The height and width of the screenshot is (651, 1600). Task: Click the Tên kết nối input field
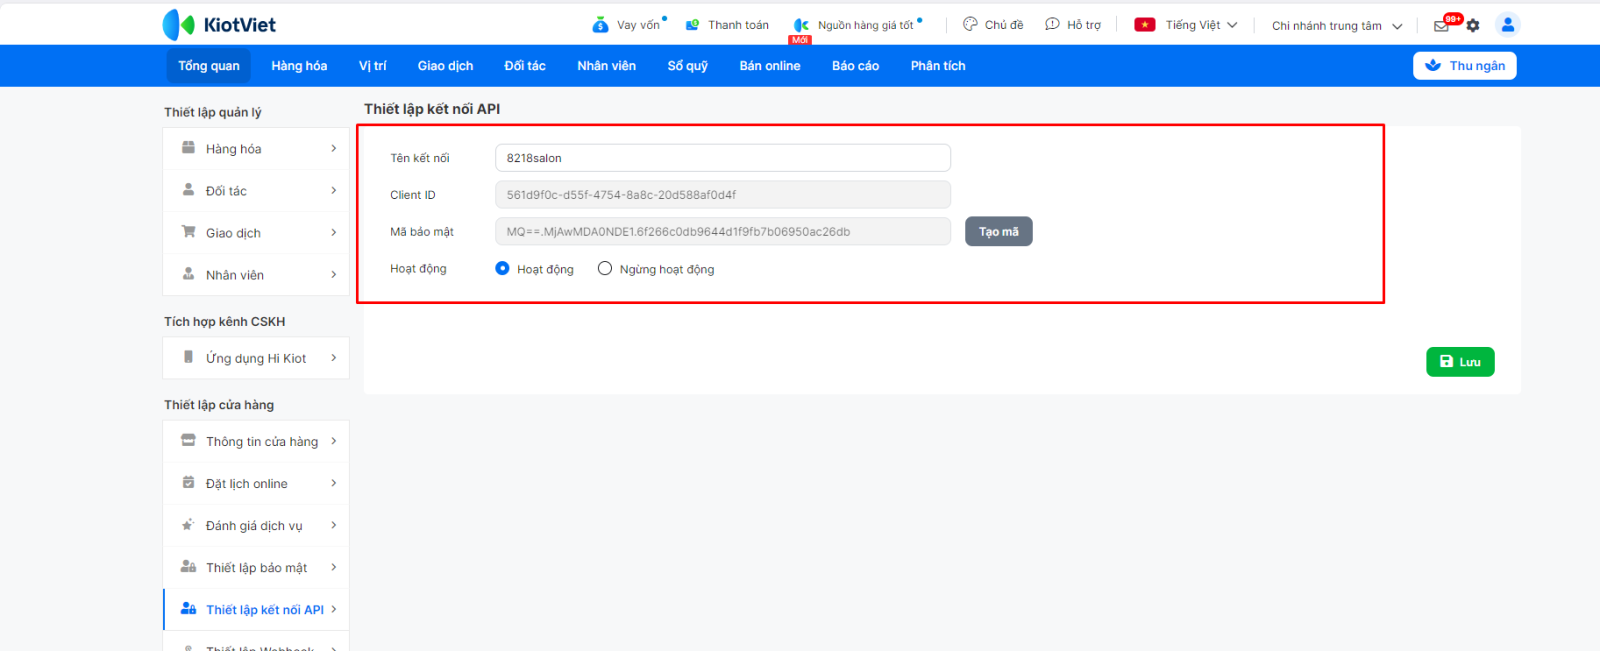point(722,158)
